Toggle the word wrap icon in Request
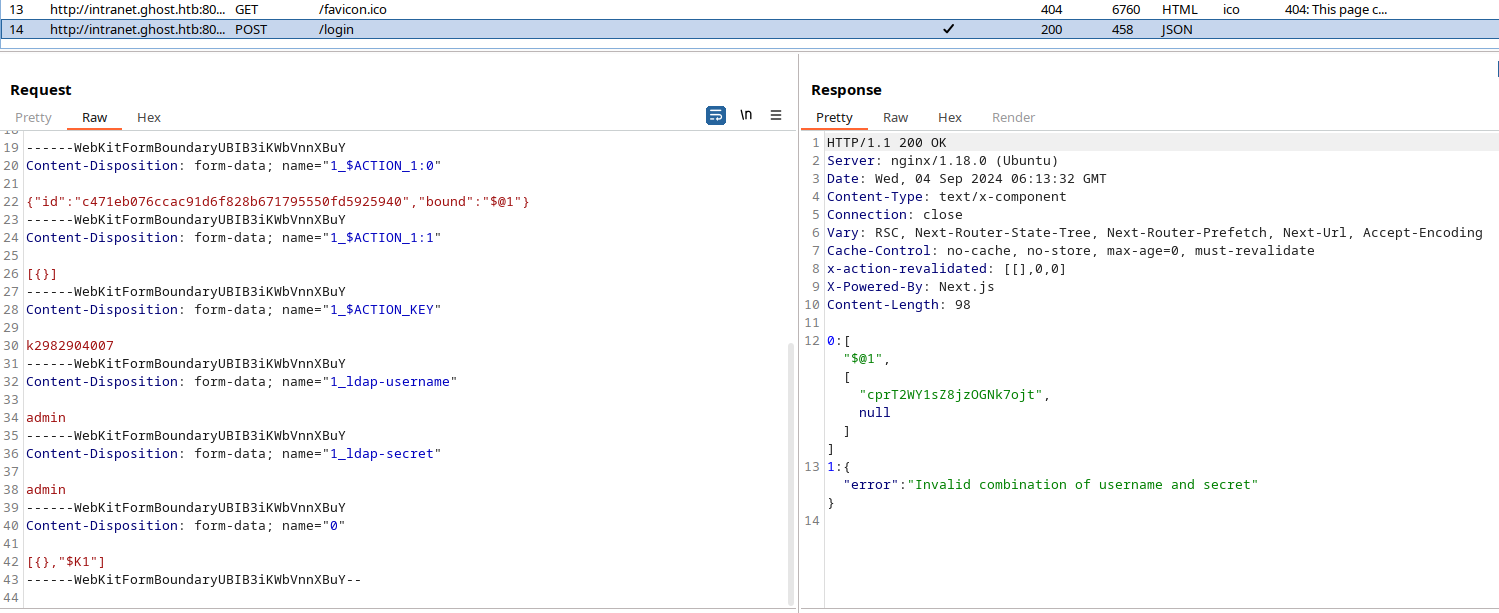The width and height of the screenshot is (1499, 613). (x=716, y=116)
